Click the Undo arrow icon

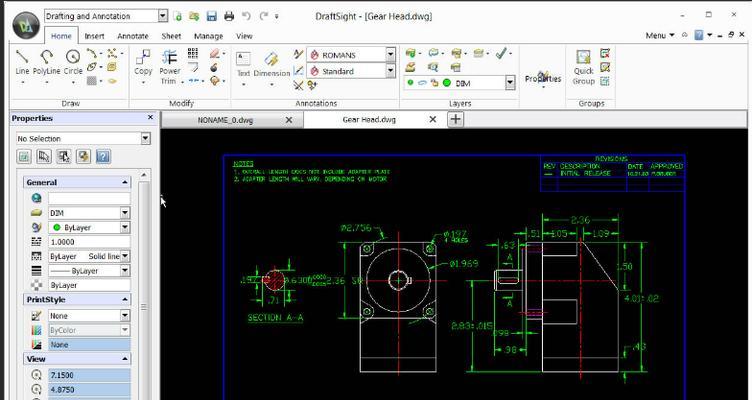(x=247, y=16)
